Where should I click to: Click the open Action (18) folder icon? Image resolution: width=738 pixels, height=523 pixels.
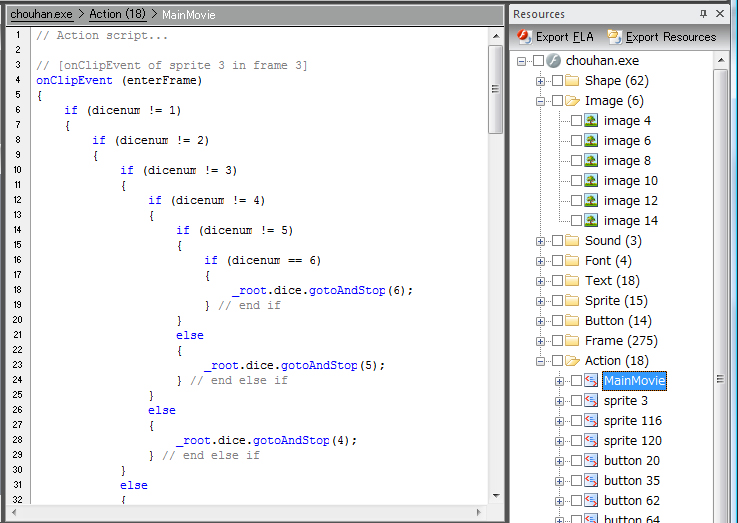(x=572, y=361)
